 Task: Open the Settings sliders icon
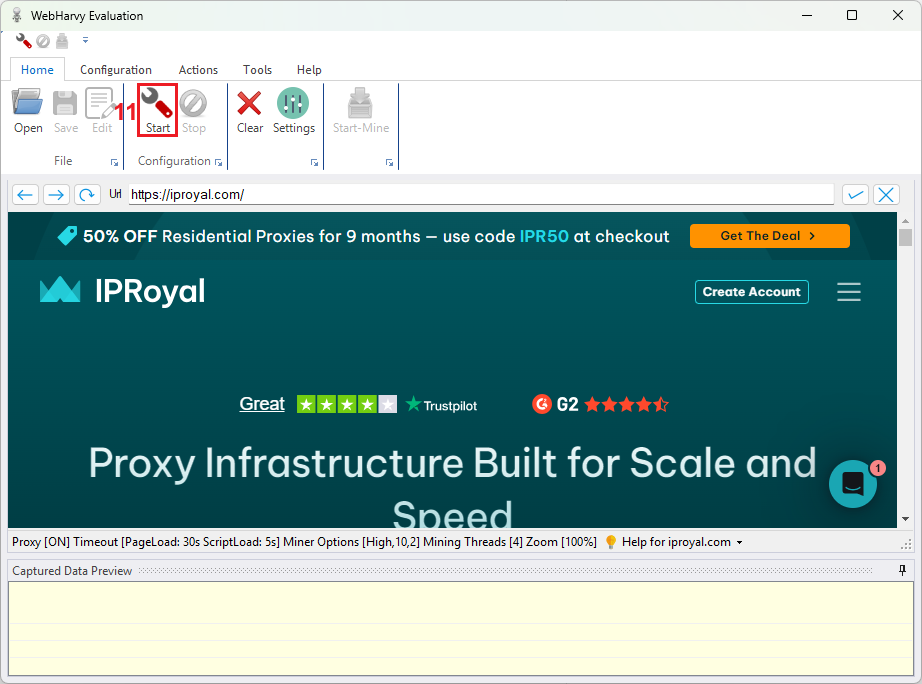pos(293,109)
